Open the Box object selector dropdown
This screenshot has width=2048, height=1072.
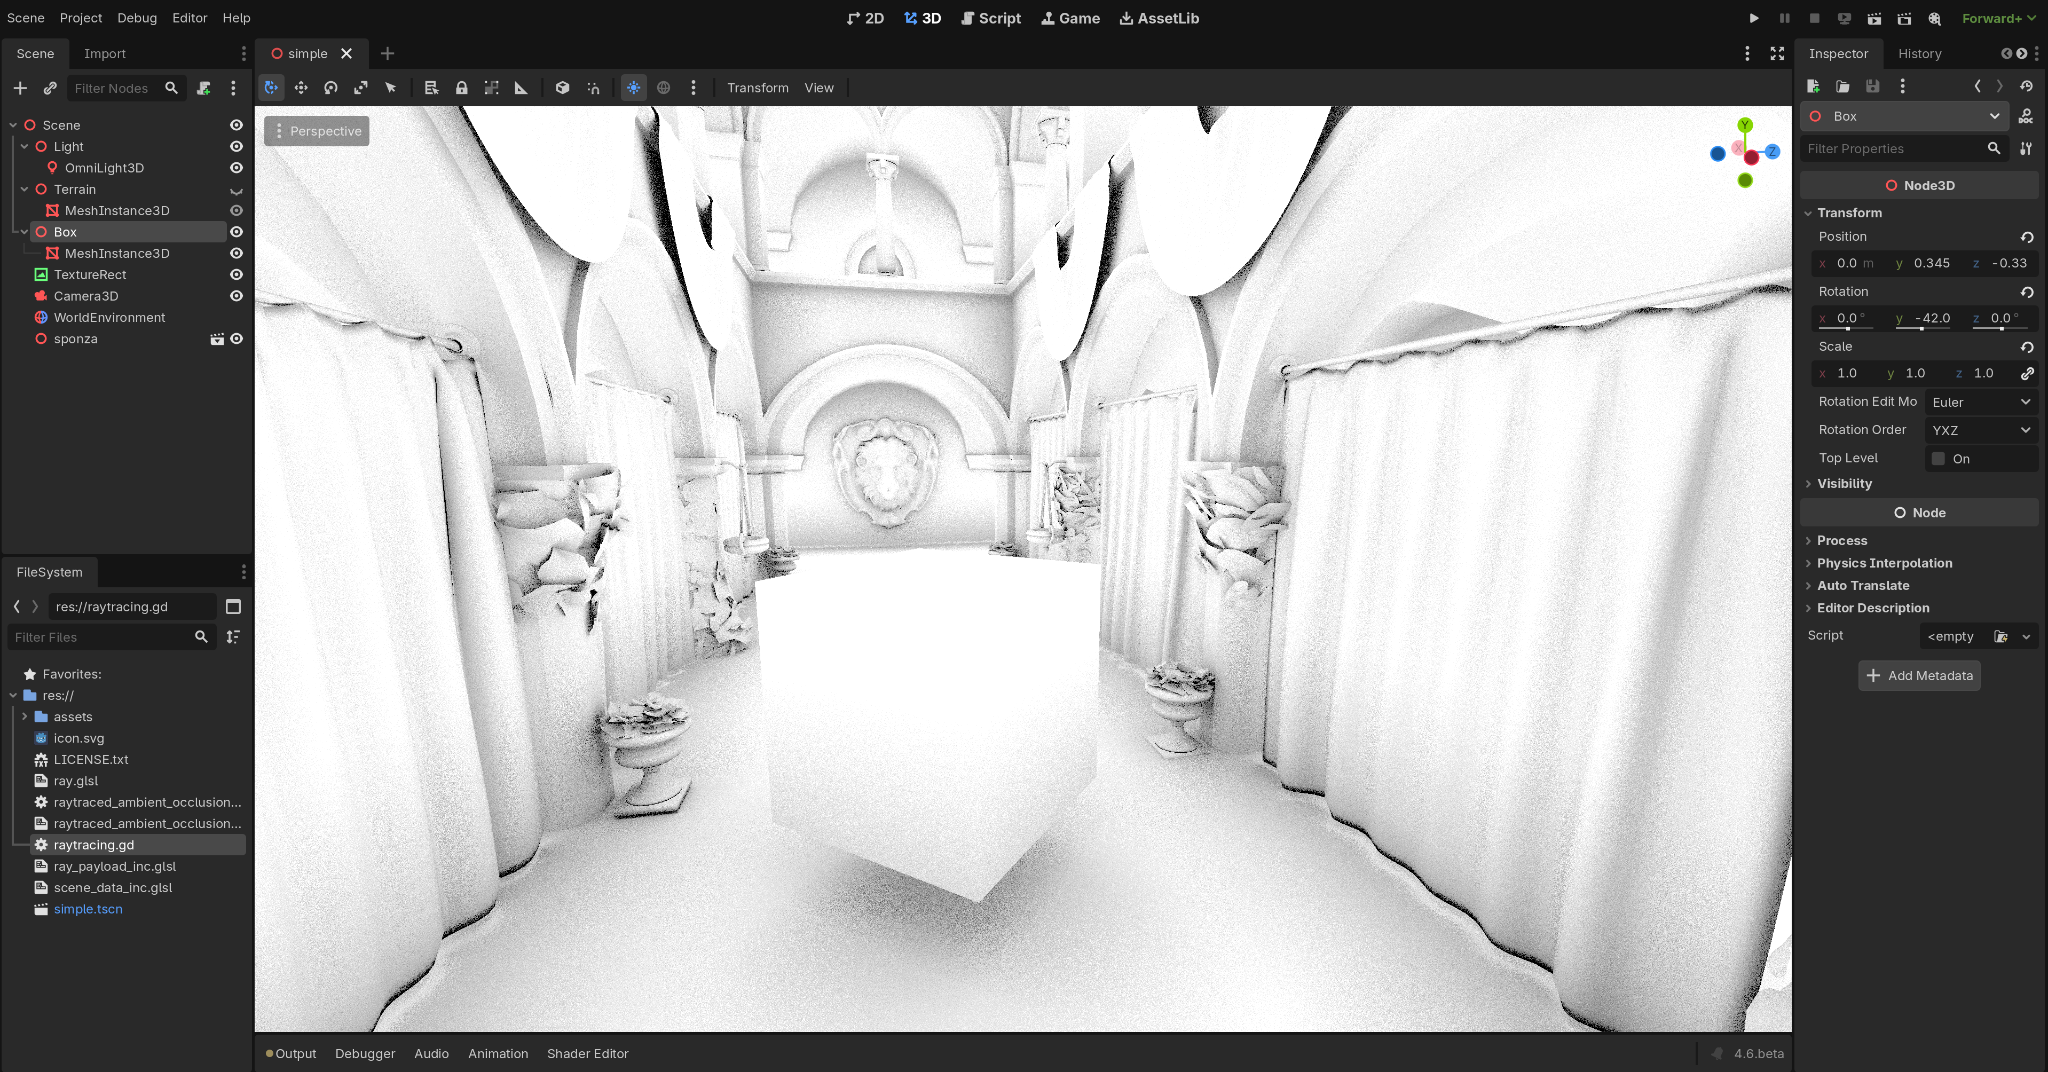coord(1904,117)
